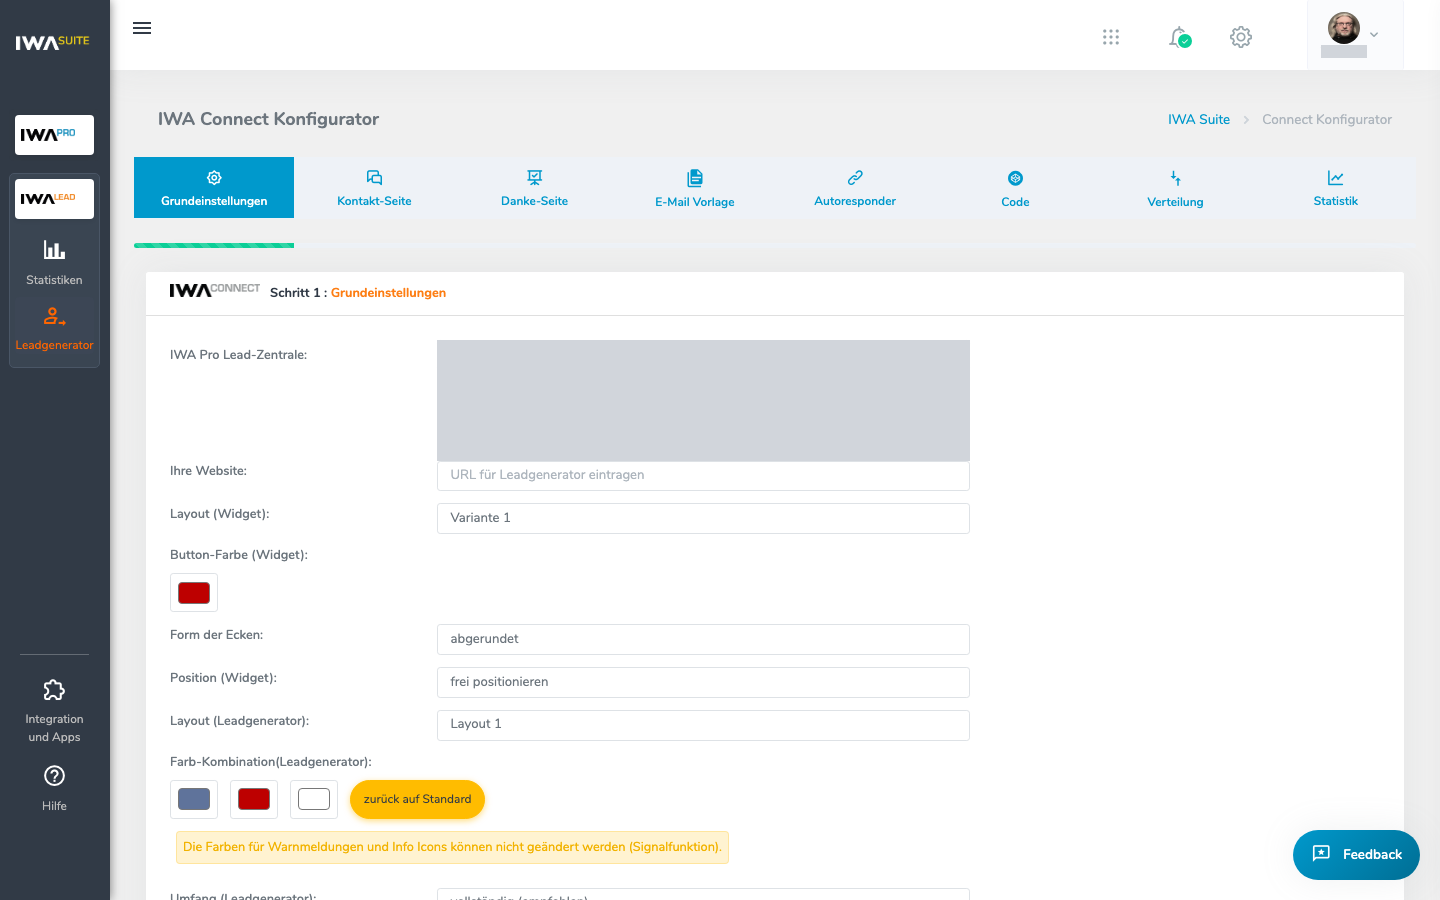Click the IWA Connect logo in panel header
This screenshot has width=1440, height=900.
click(214, 290)
